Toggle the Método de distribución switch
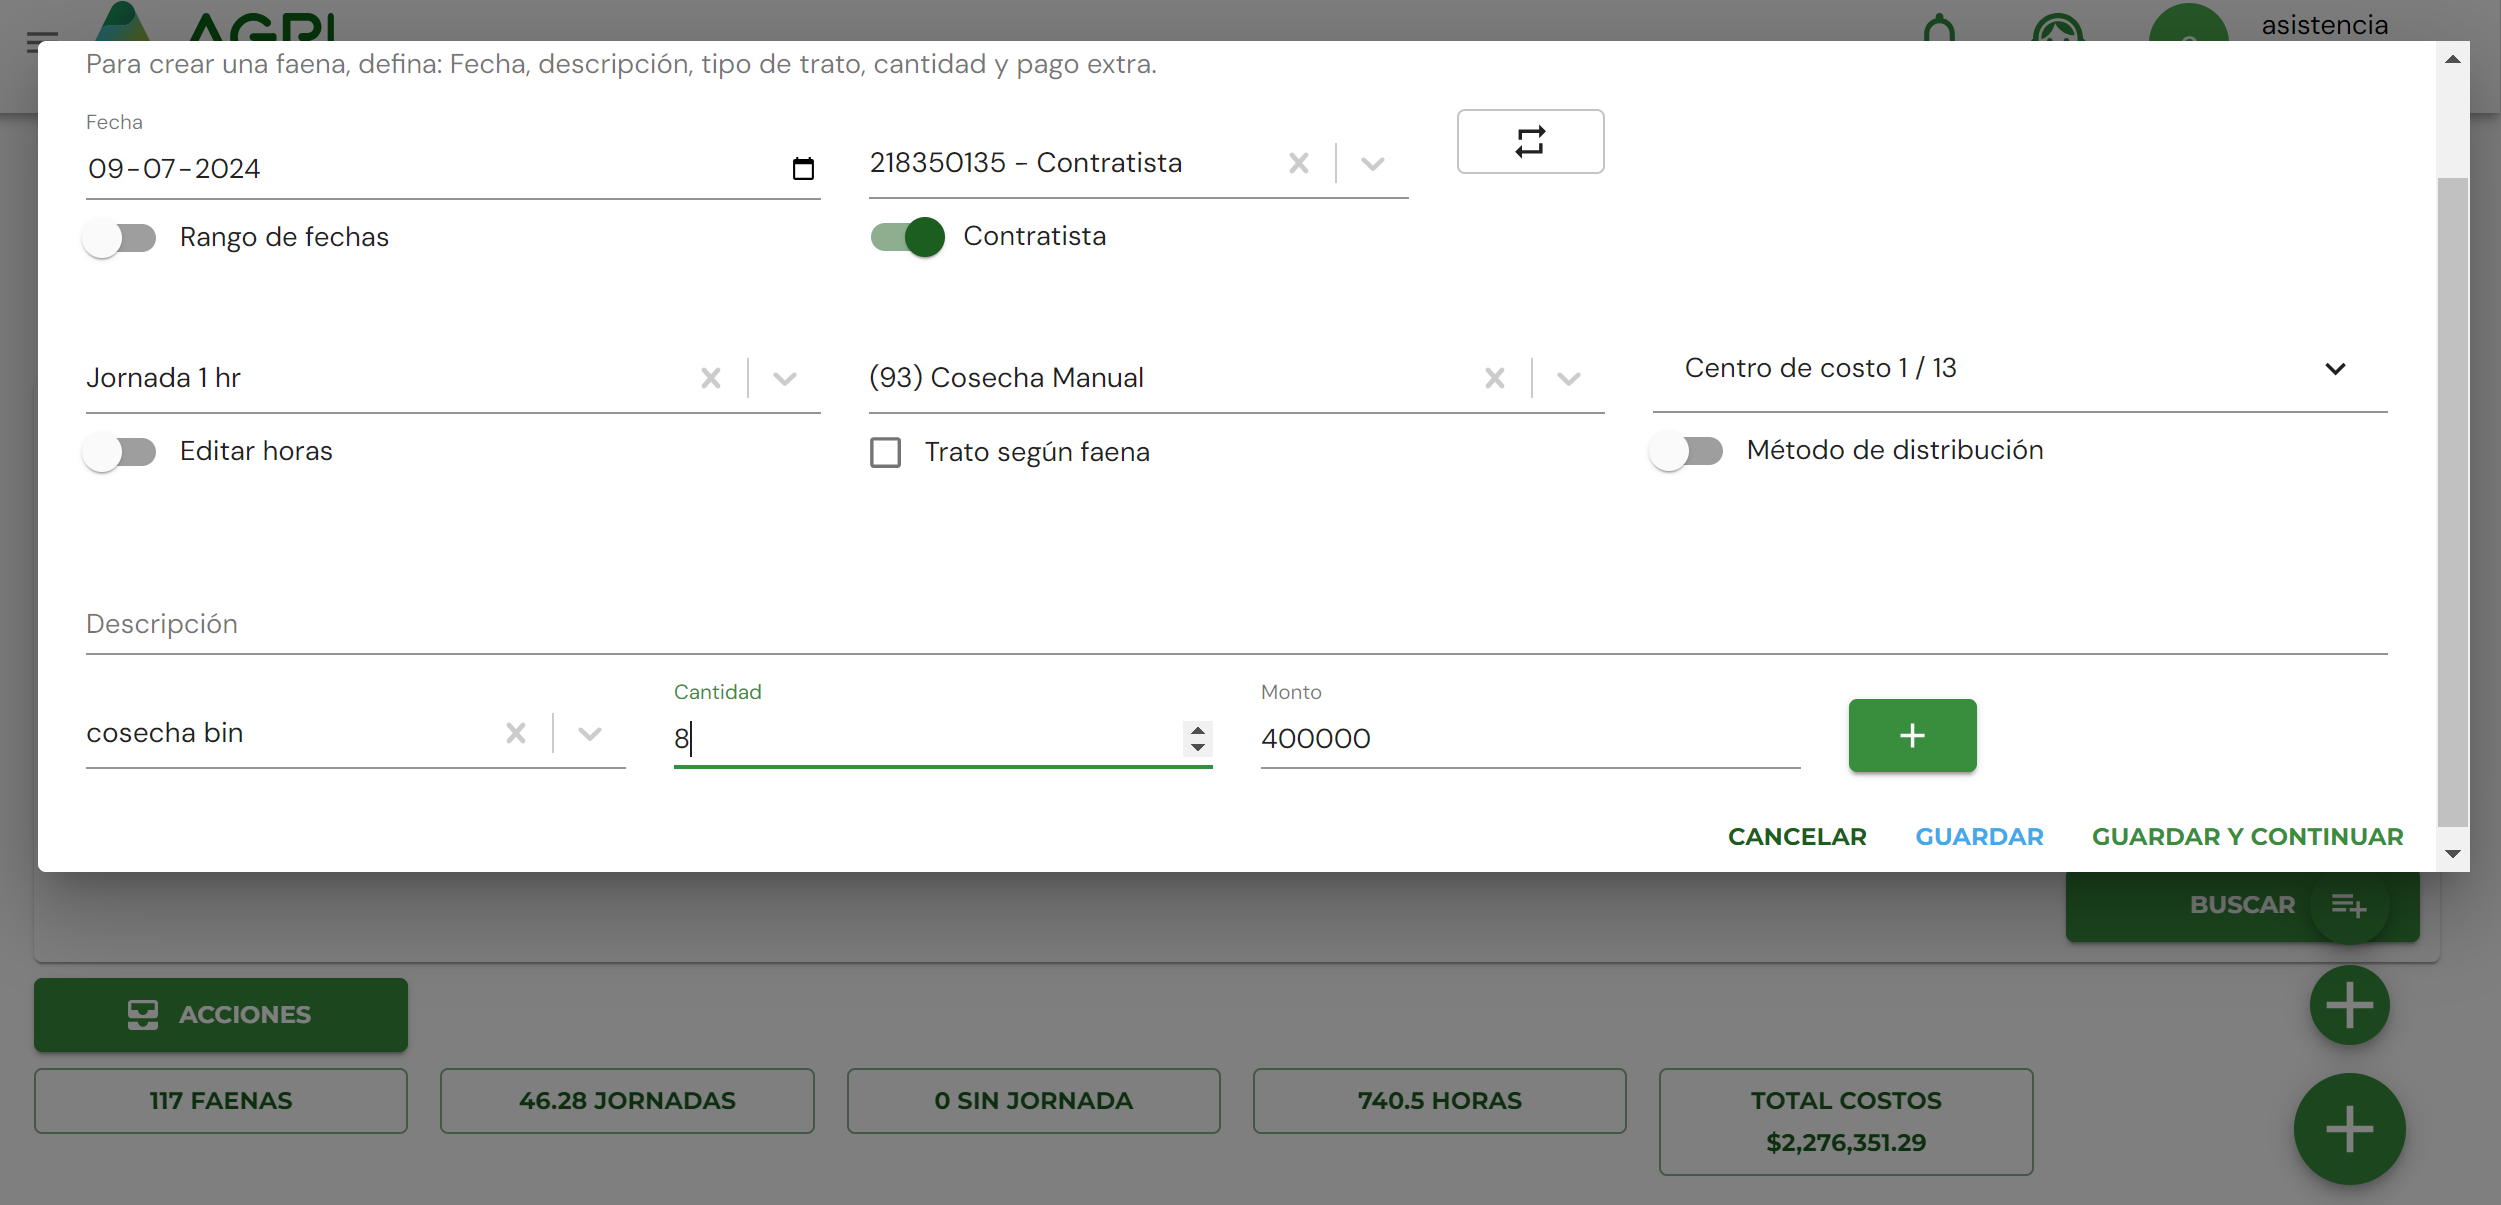Viewport: 2501px width, 1205px height. click(1687, 451)
